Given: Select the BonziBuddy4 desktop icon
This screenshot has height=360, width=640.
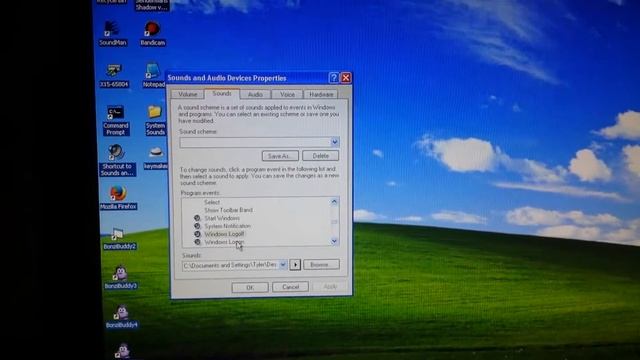Looking at the screenshot, I should coord(122,317).
